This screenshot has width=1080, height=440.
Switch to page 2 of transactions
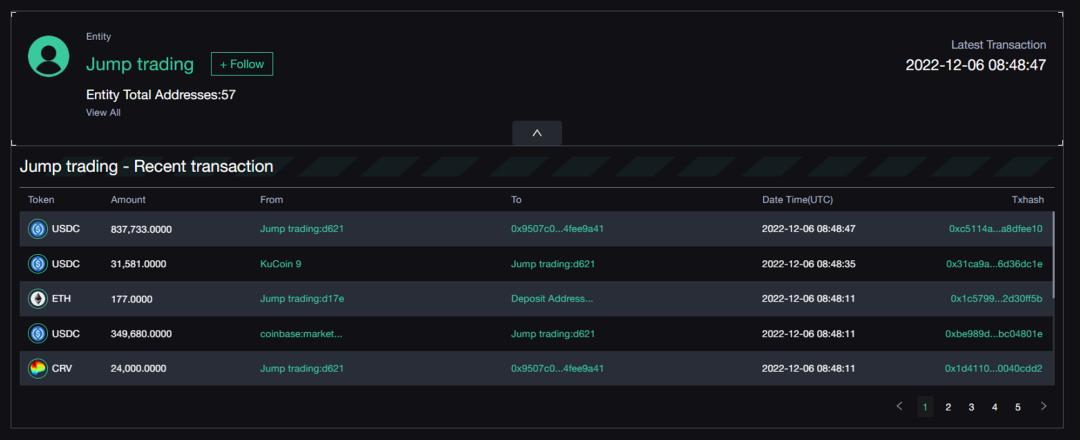[x=948, y=407]
